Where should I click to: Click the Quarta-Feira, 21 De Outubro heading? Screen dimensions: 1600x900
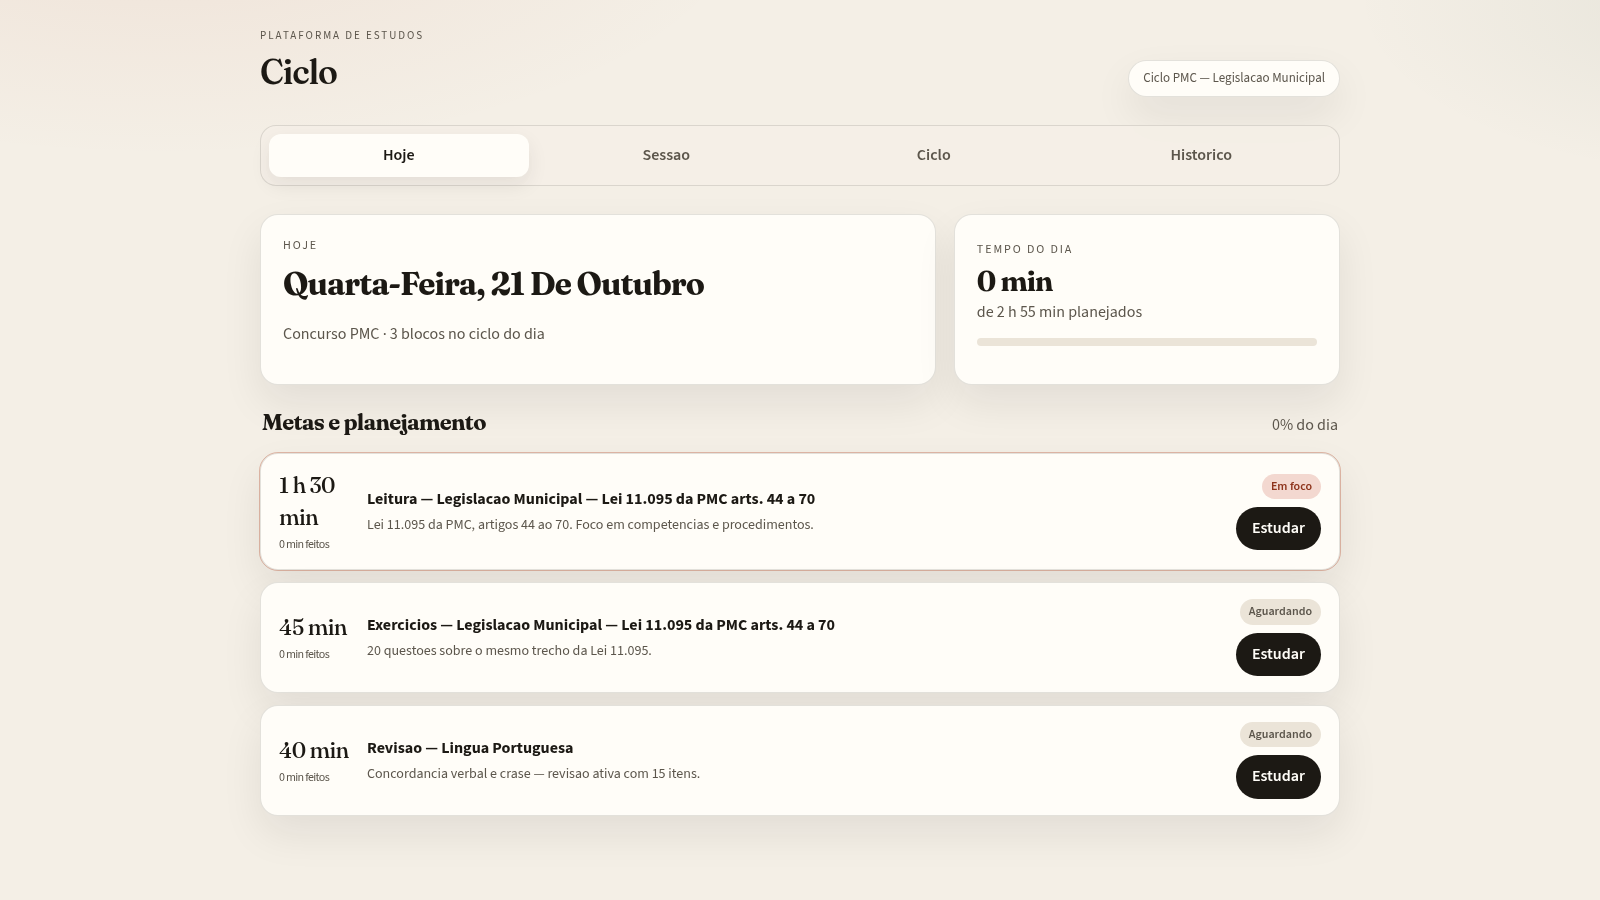click(x=493, y=284)
